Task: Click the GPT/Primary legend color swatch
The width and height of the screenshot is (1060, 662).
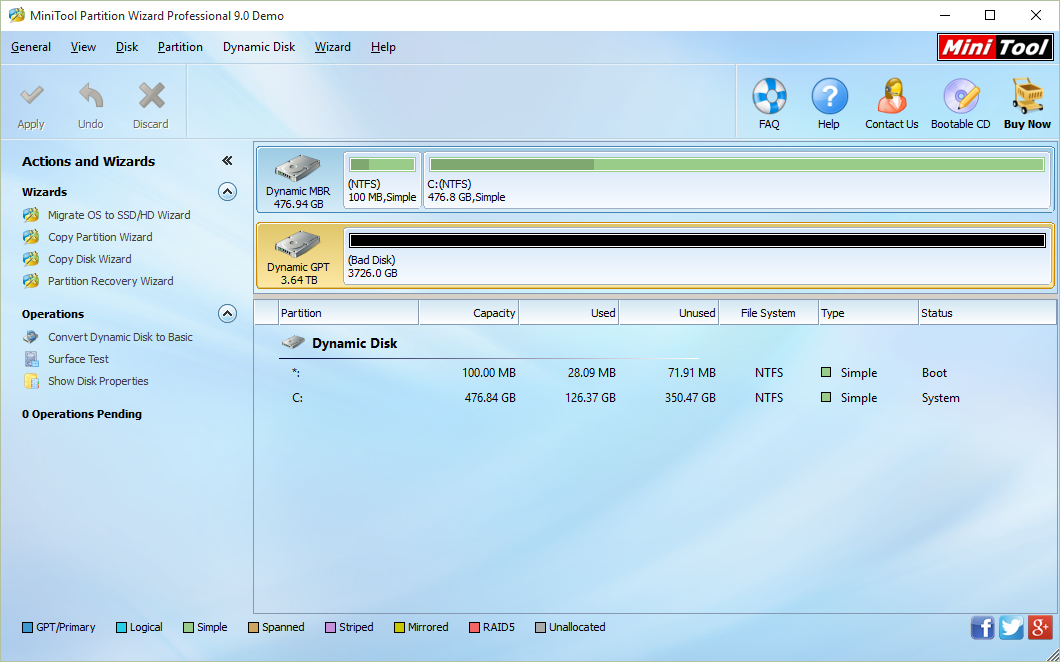Action: coord(28,628)
